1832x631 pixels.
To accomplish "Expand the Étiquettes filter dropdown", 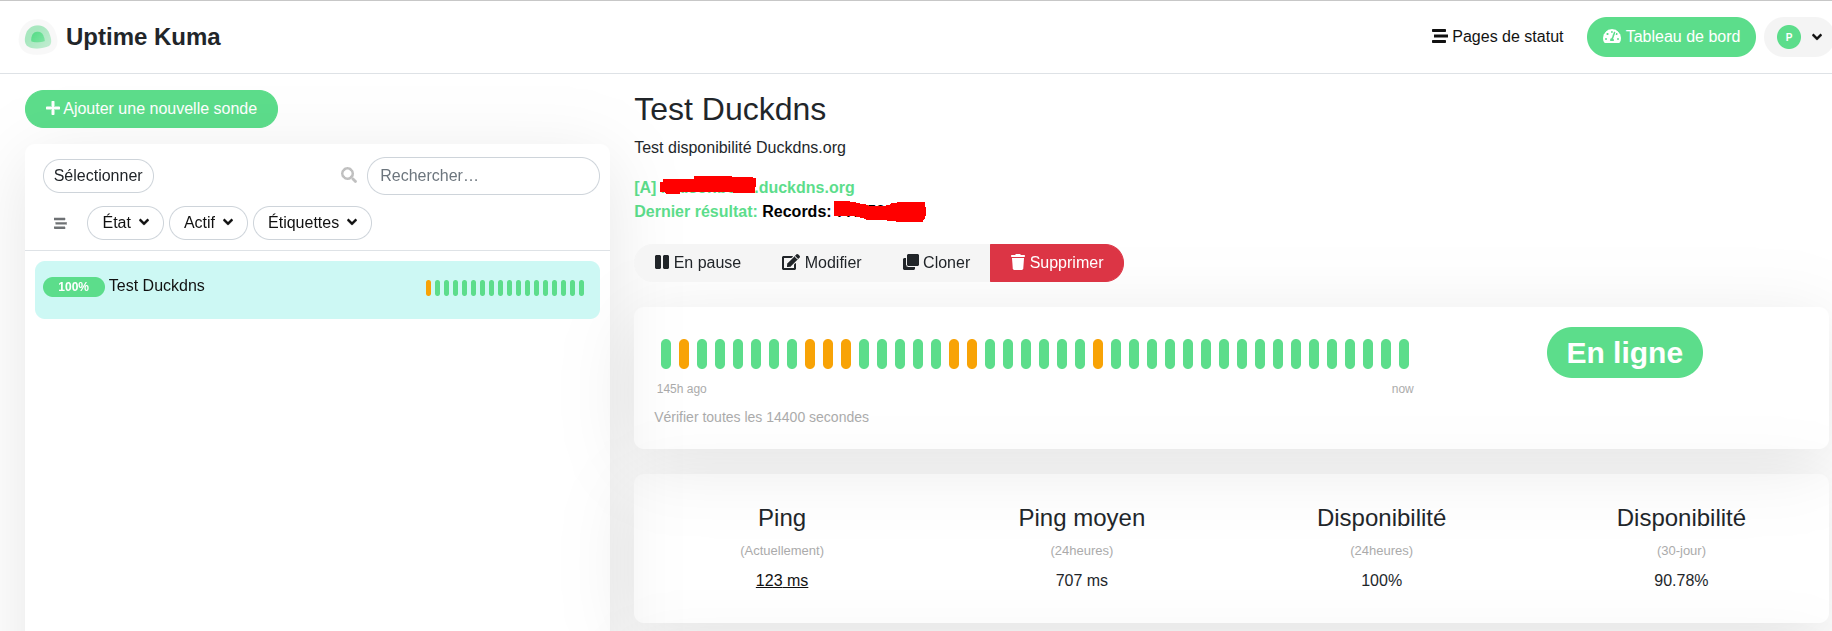I will 312,223.
